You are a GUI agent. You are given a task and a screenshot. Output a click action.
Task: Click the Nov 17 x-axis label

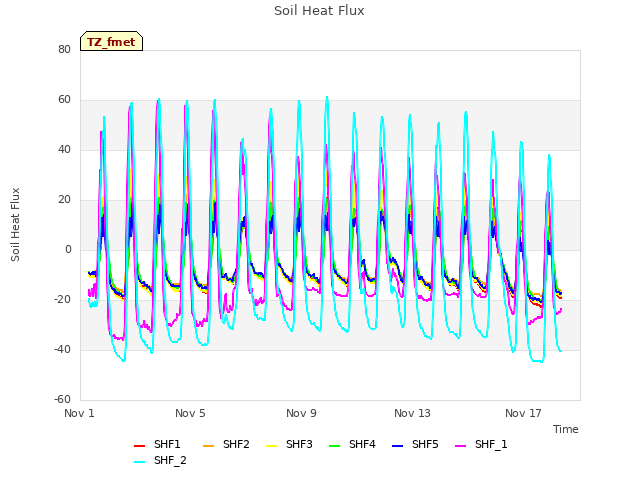pos(523,413)
